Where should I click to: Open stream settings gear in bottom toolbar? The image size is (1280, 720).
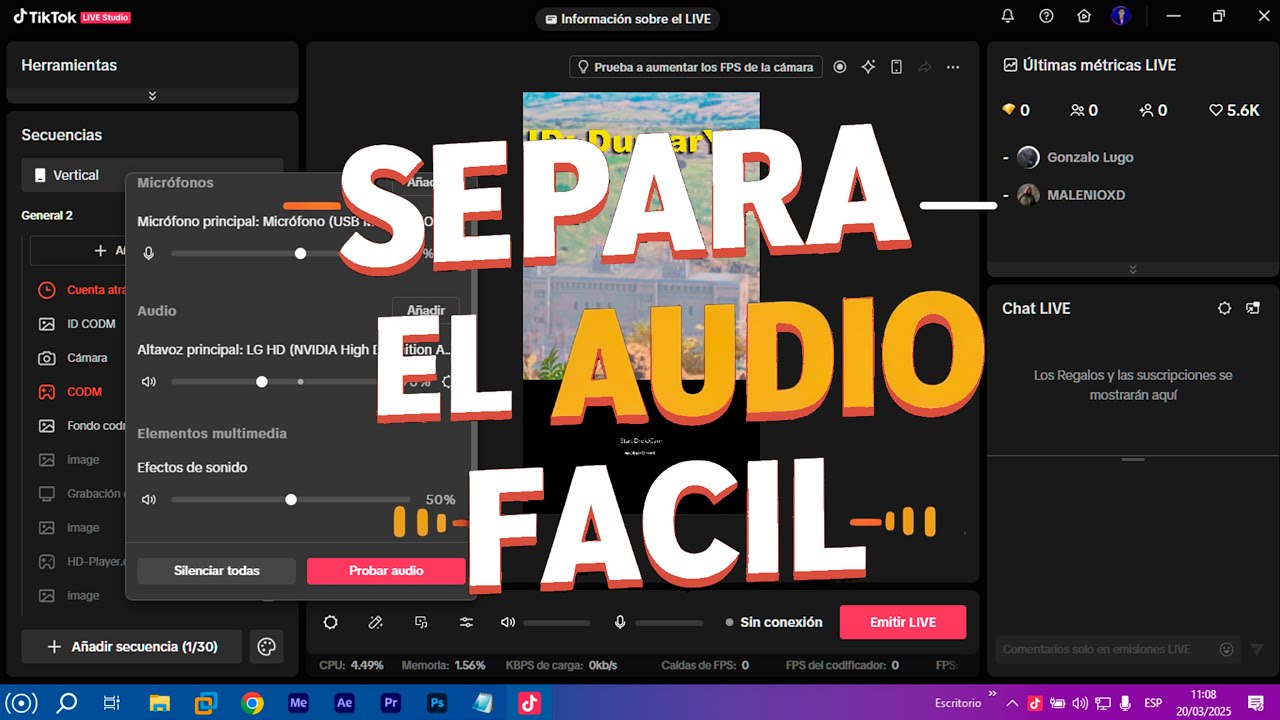(330, 622)
